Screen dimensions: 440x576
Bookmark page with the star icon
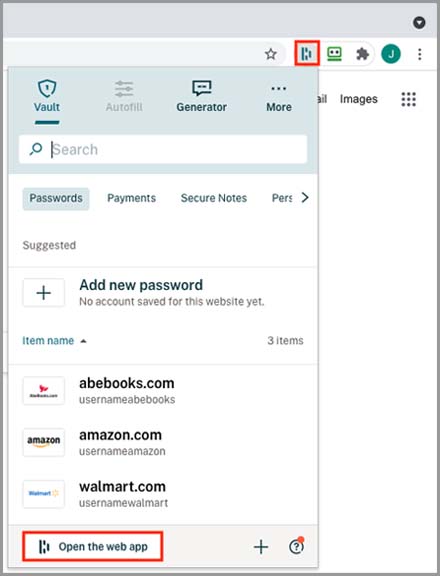click(271, 54)
